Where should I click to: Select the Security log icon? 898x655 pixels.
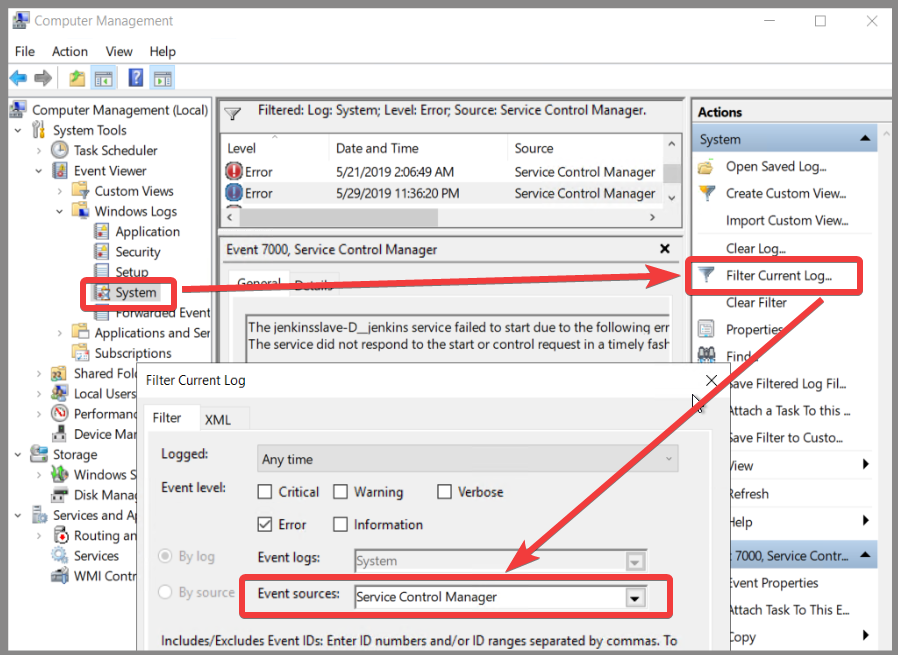click(x=102, y=252)
